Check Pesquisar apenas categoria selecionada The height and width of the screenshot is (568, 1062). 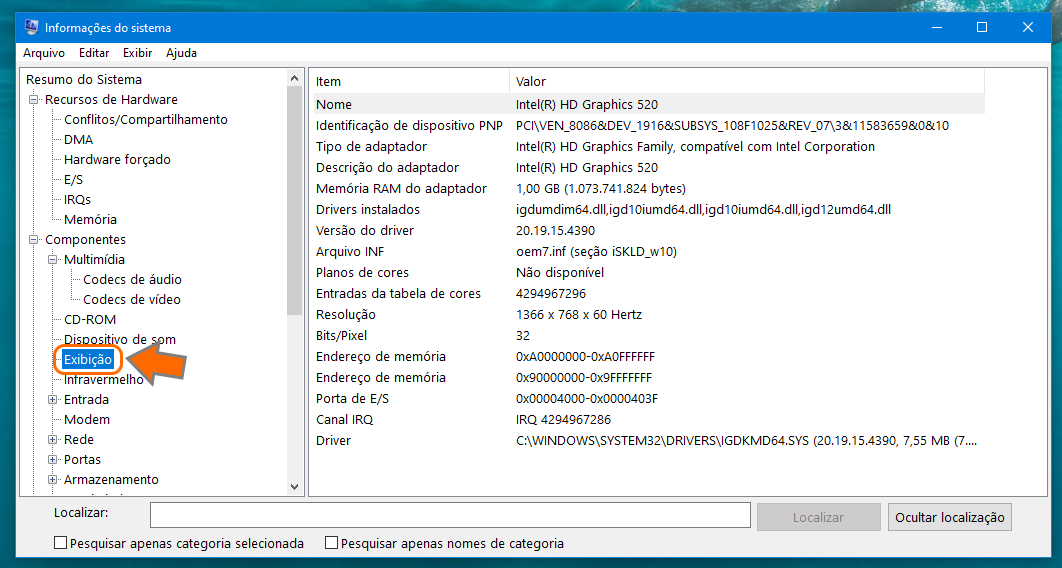(x=60, y=543)
